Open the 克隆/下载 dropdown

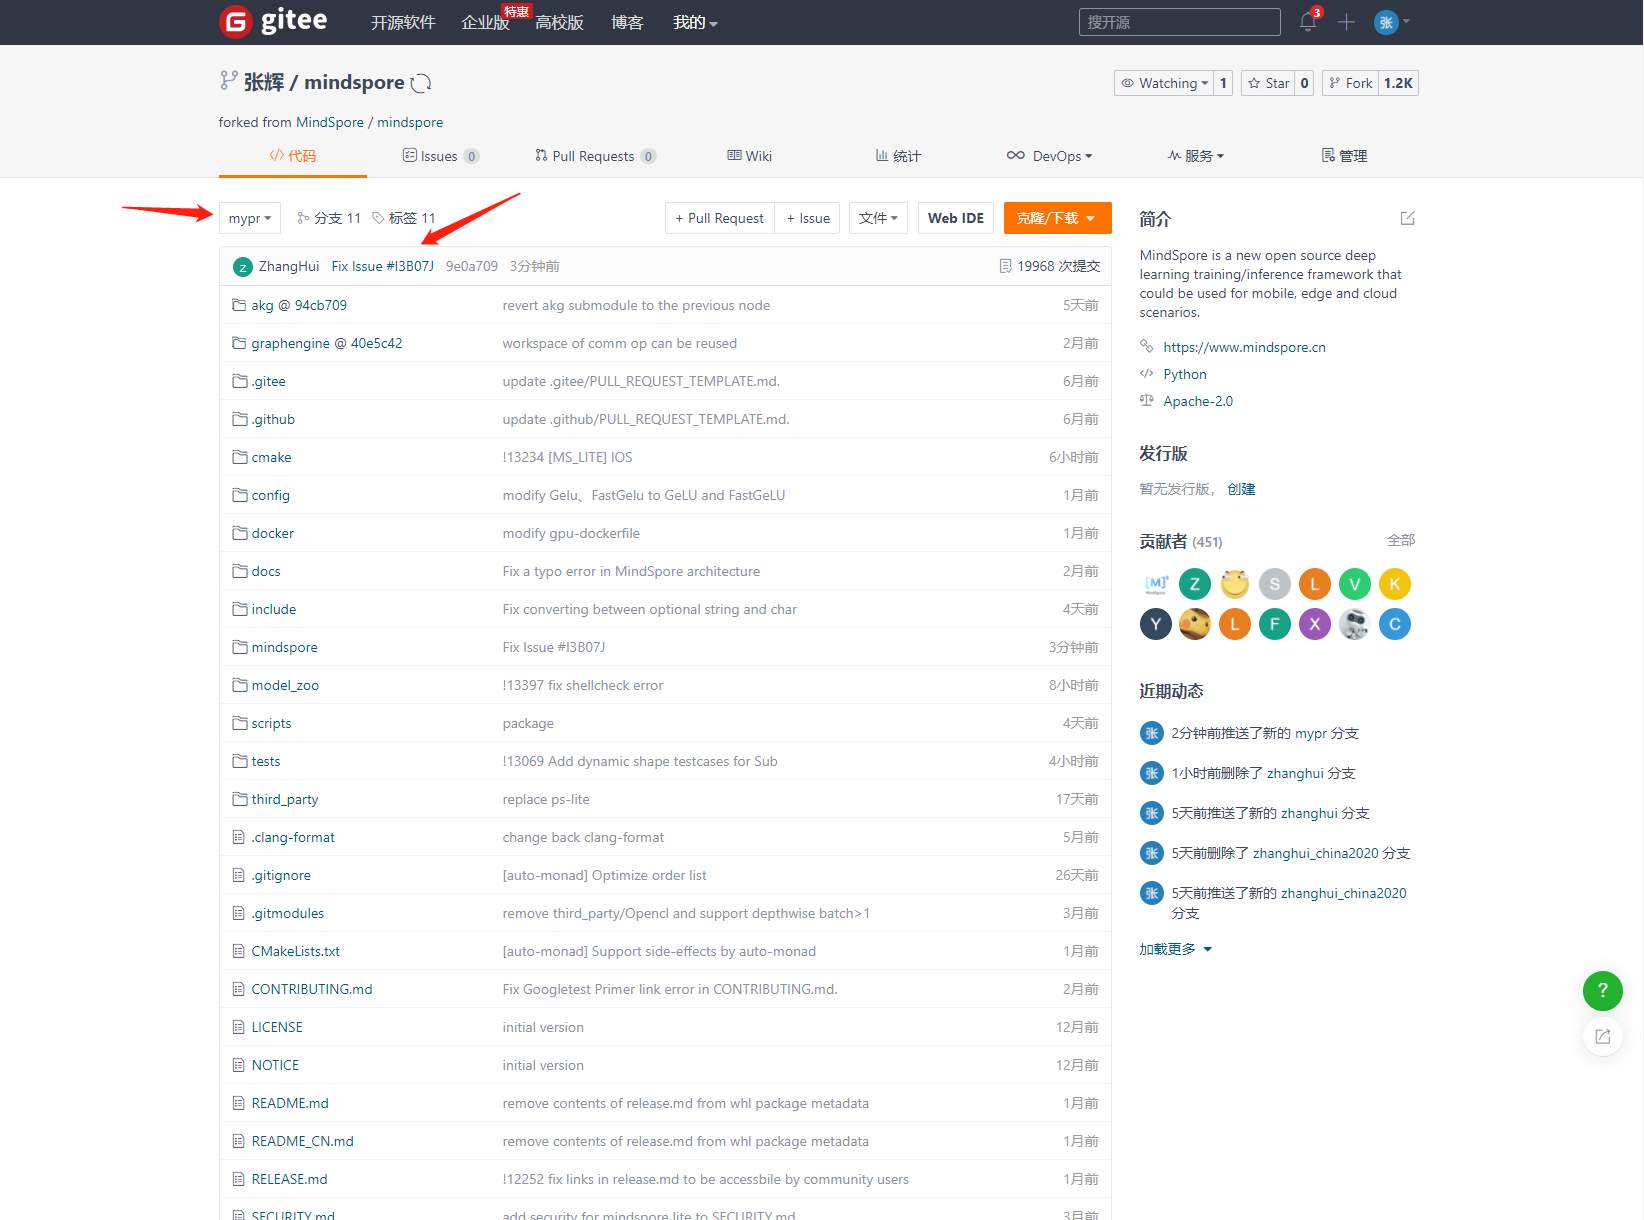(1057, 218)
